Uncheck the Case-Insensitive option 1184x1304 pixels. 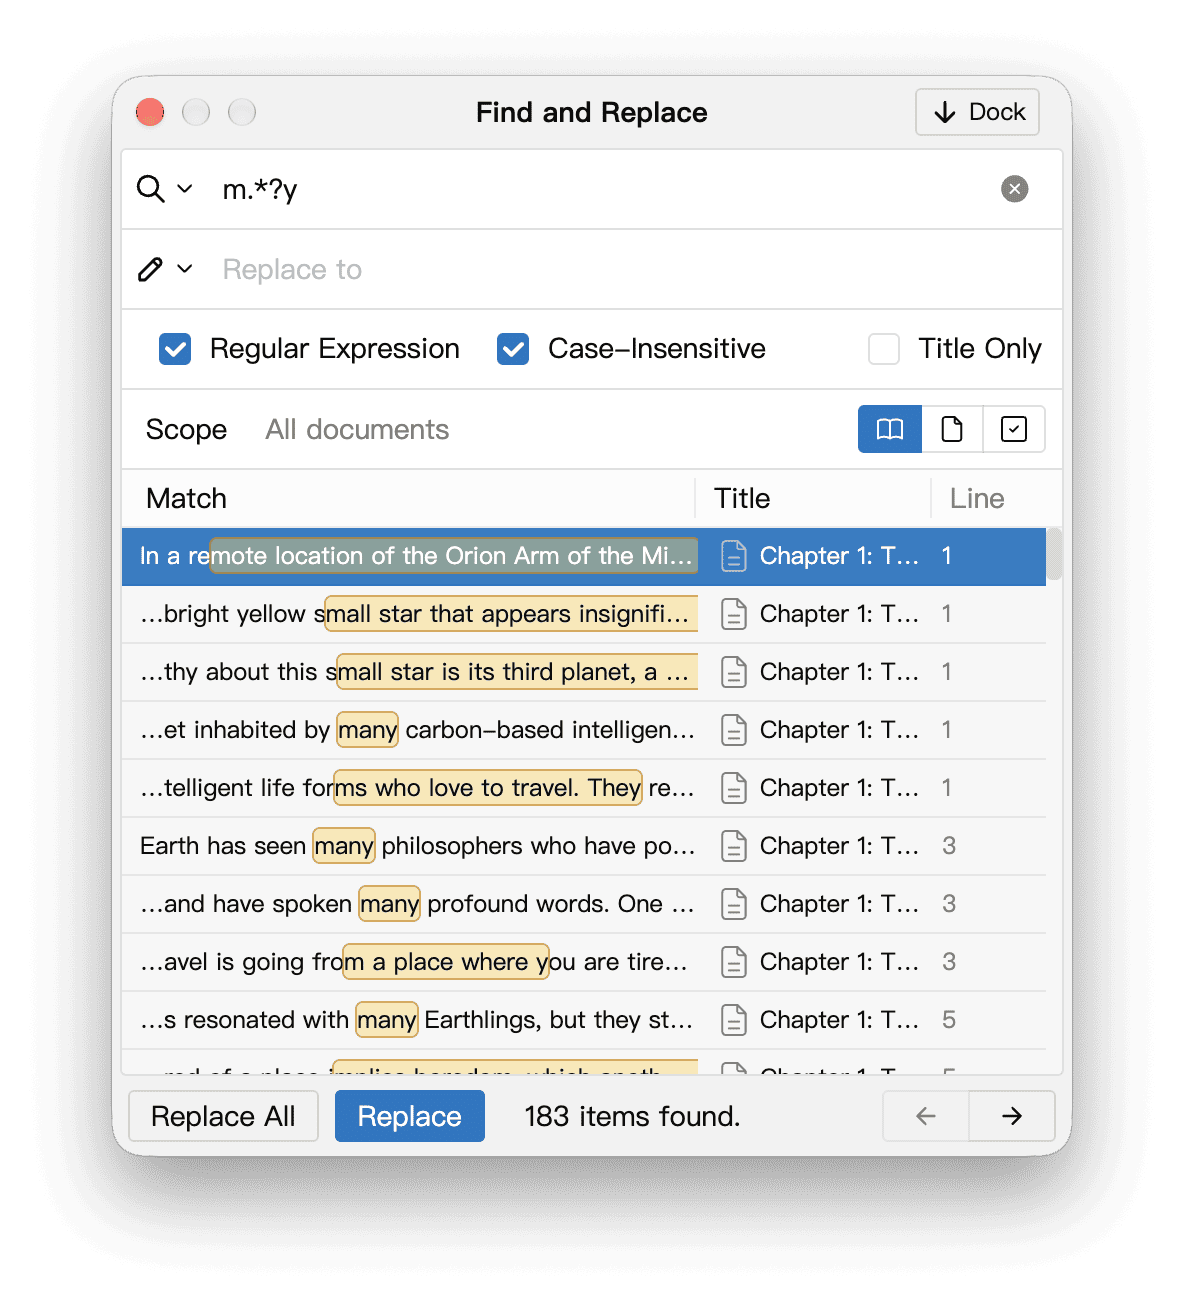point(513,349)
